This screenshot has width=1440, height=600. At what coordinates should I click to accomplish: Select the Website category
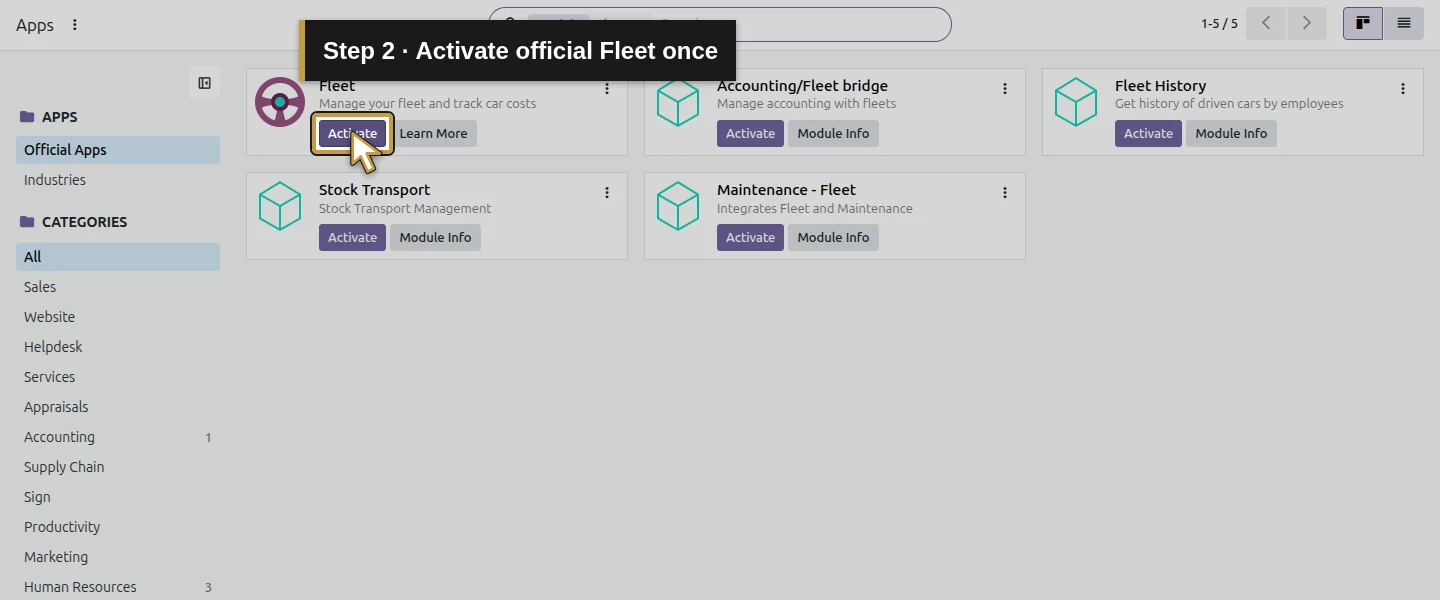click(x=118, y=317)
